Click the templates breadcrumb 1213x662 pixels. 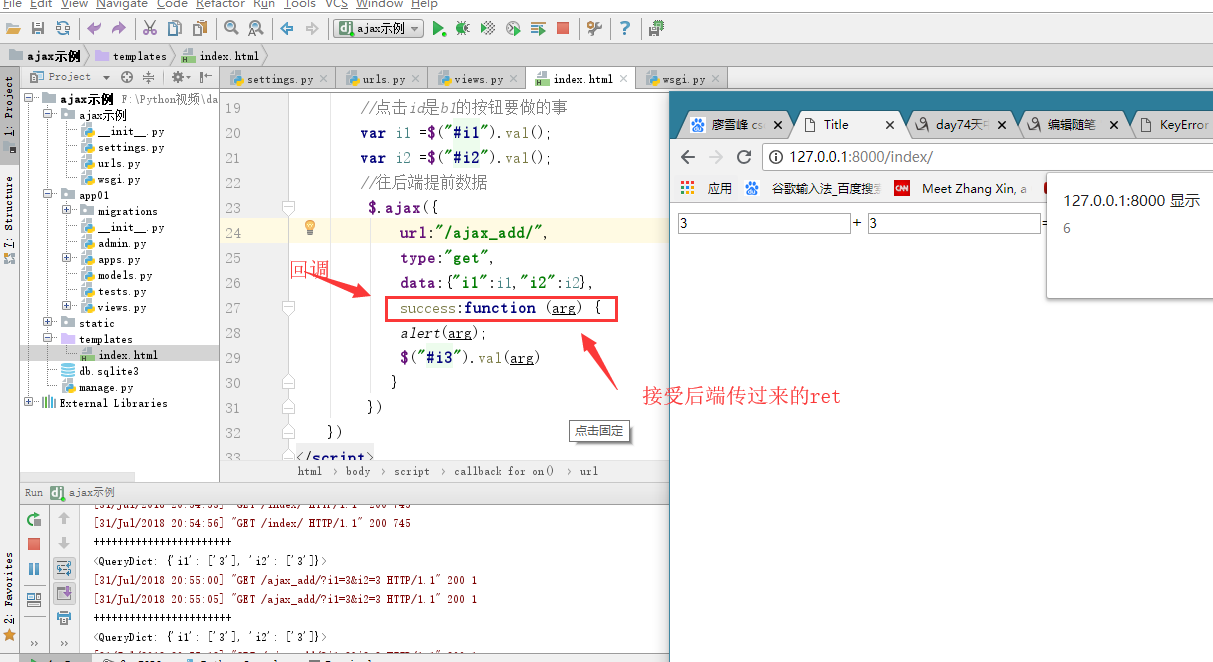click(131, 56)
